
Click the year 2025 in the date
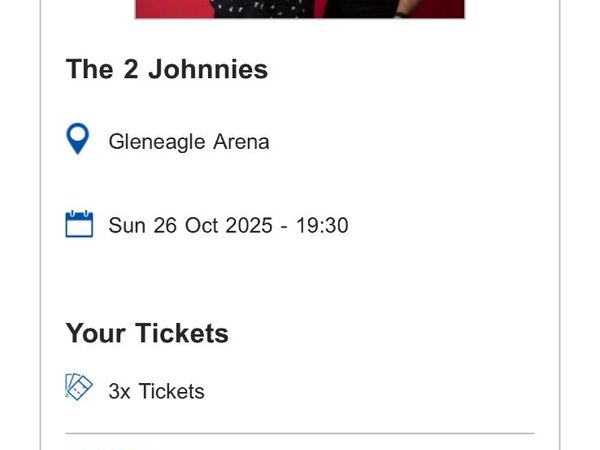[x=248, y=226]
